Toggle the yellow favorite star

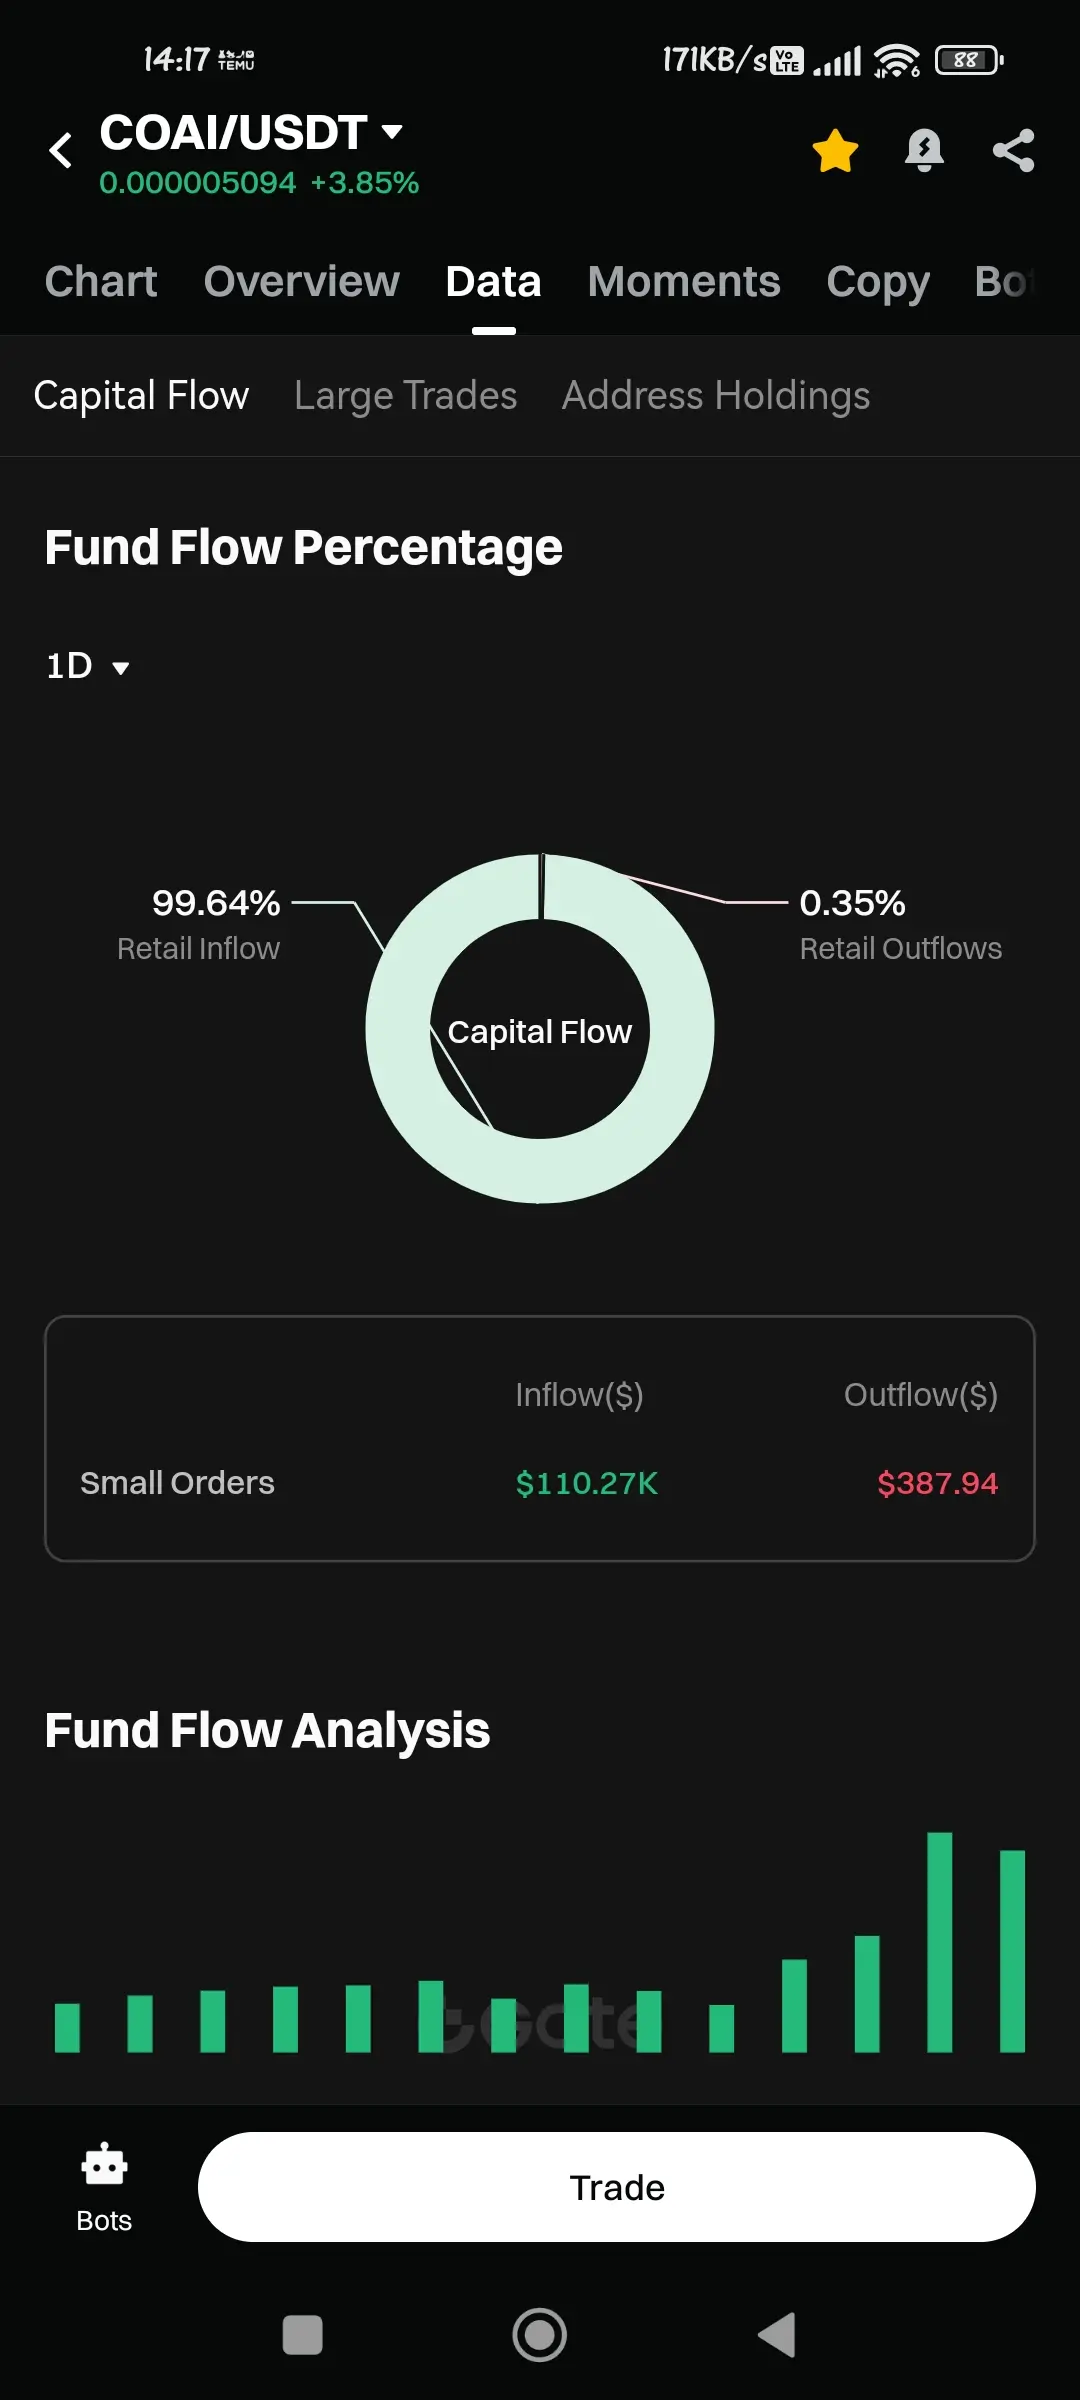pos(835,151)
